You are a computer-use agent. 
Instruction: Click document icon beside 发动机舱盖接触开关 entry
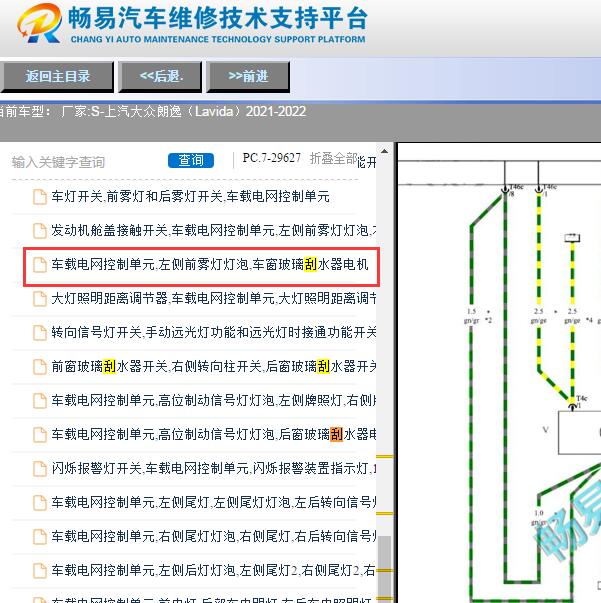(40, 231)
